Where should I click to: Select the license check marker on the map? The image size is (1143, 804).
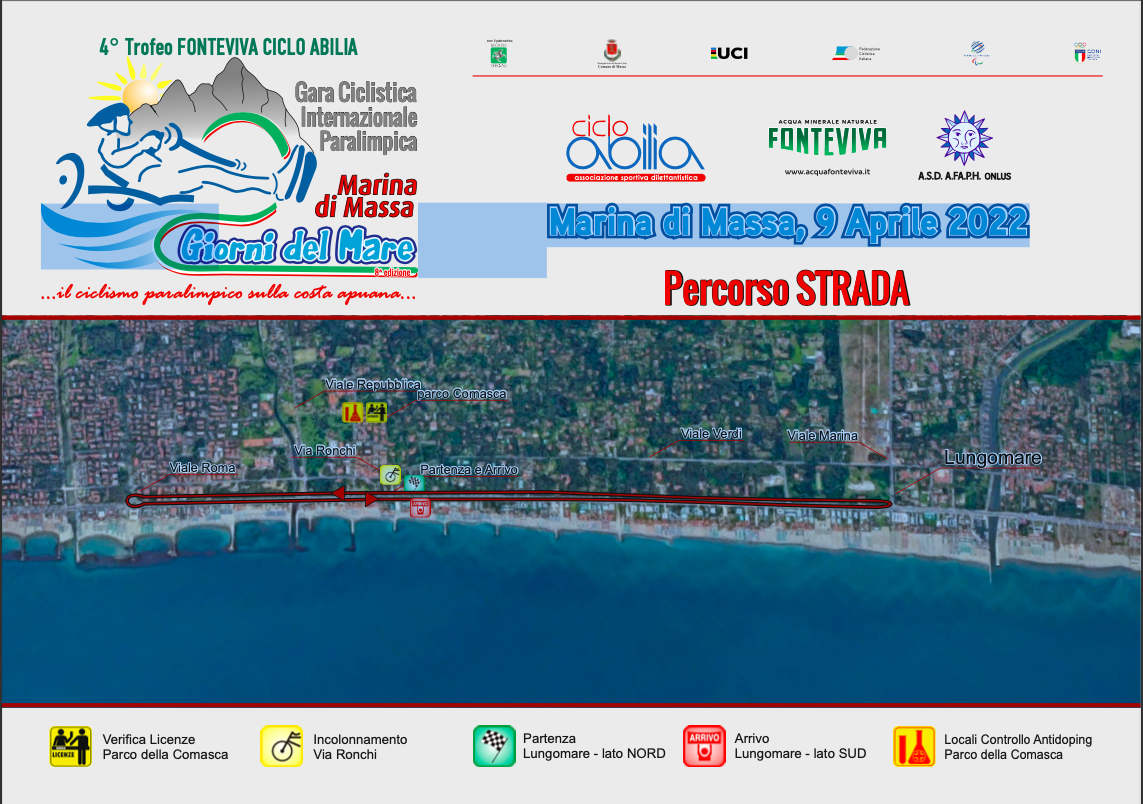[376, 413]
